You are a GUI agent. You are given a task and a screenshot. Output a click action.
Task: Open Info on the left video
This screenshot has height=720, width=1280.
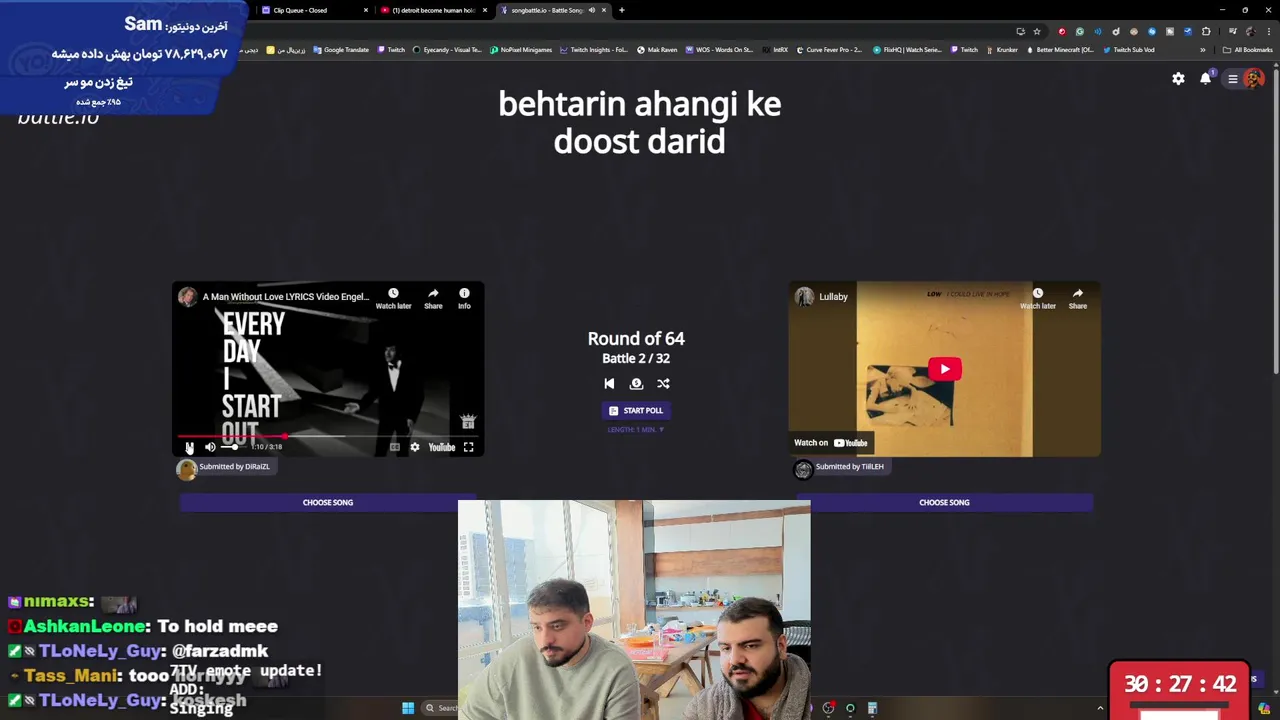coord(464,298)
